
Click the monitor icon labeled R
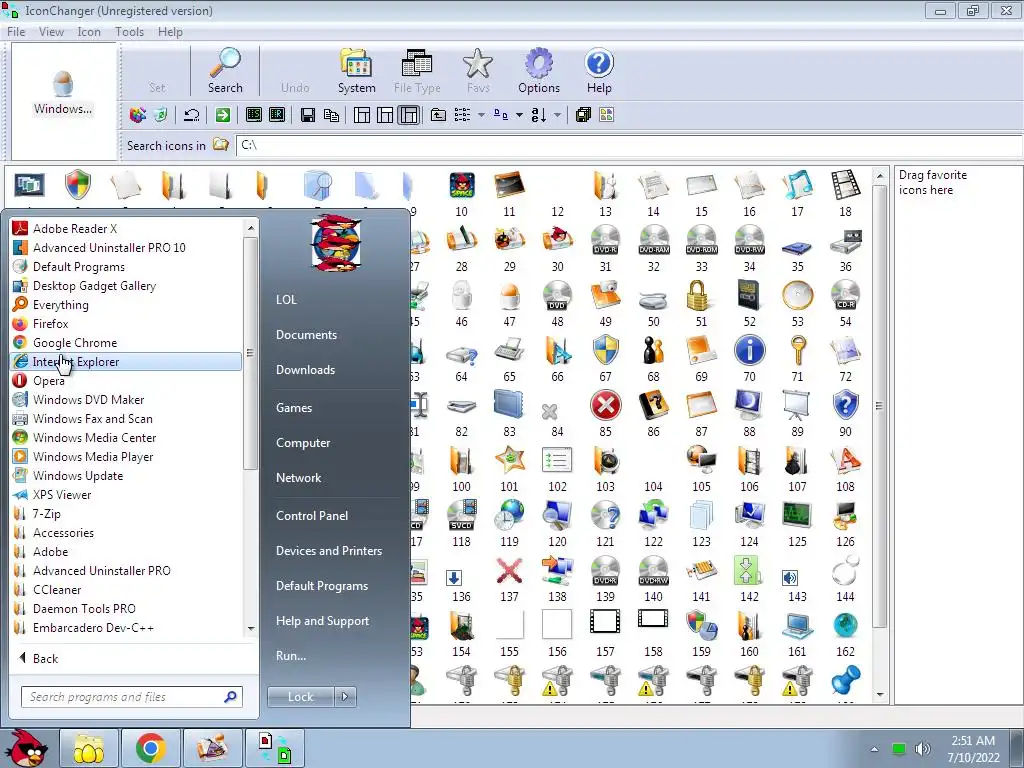pos(277,115)
